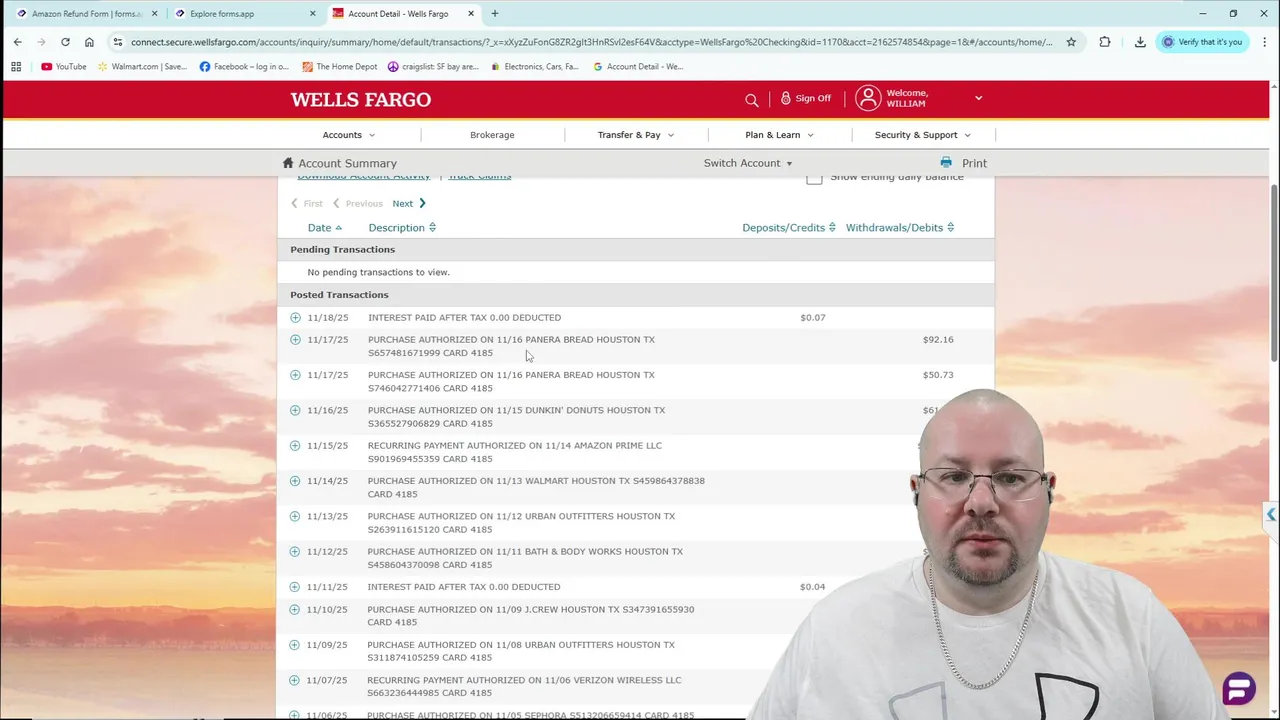This screenshot has height=720, width=1280.
Task: Expand the Walmart Houston transaction row
Action: tap(295, 481)
